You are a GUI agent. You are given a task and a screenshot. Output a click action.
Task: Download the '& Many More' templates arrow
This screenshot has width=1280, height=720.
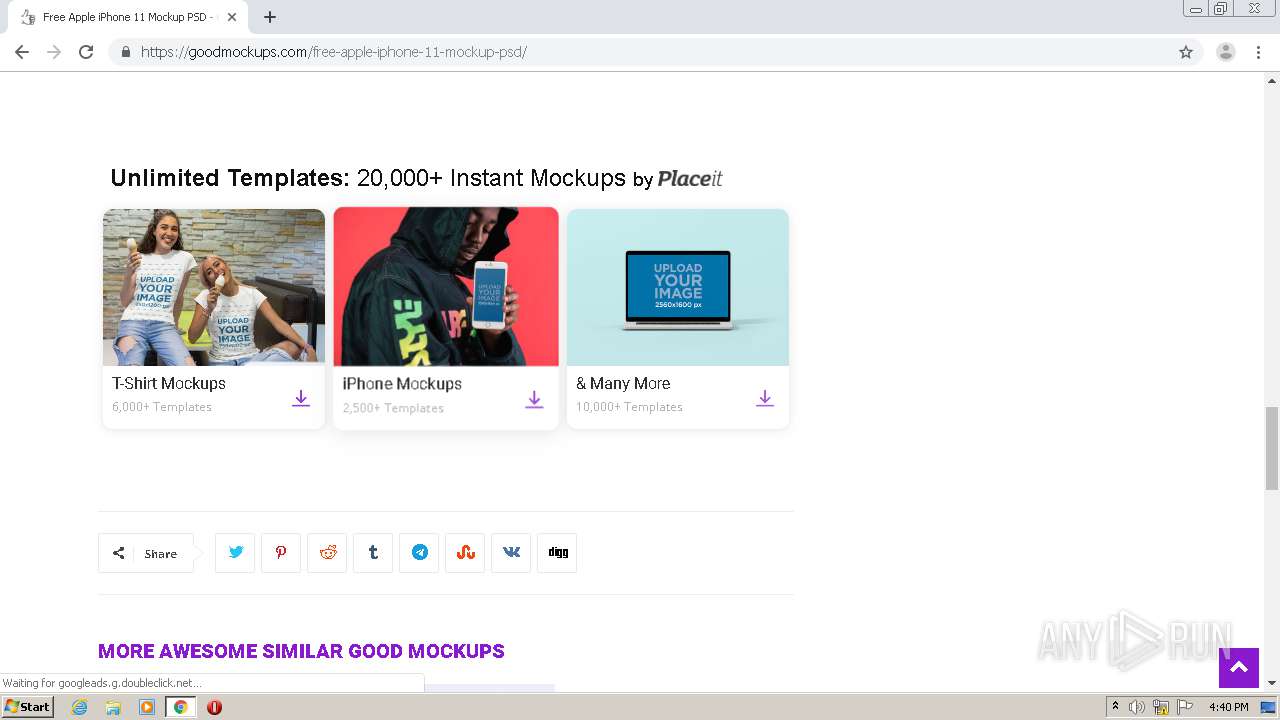[x=765, y=398]
